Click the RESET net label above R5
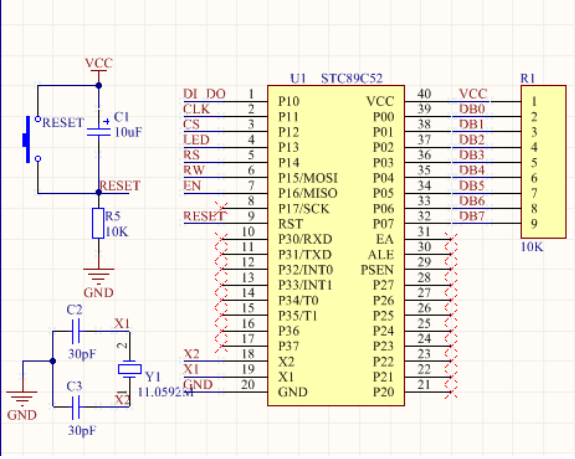575x459 pixels. [120, 186]
